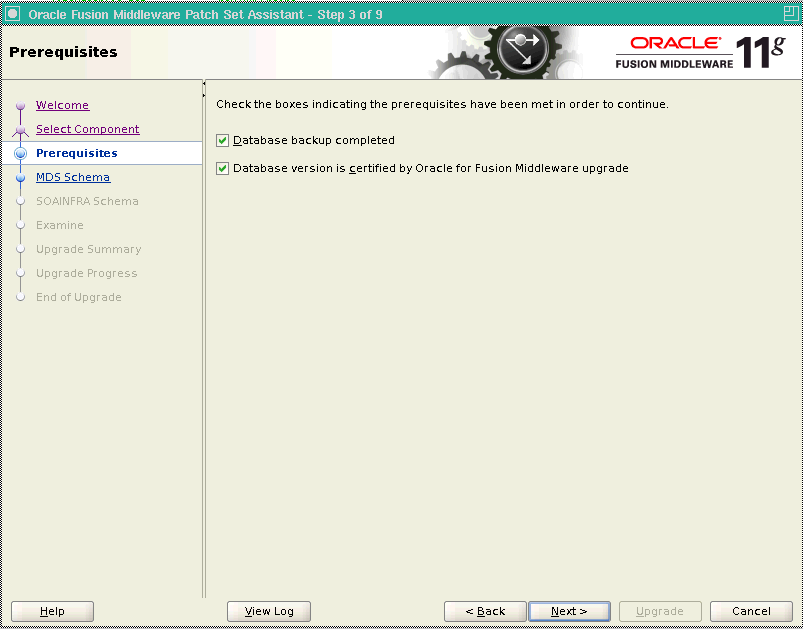Click the Prerequisites active step circle icon

(20, 153)
